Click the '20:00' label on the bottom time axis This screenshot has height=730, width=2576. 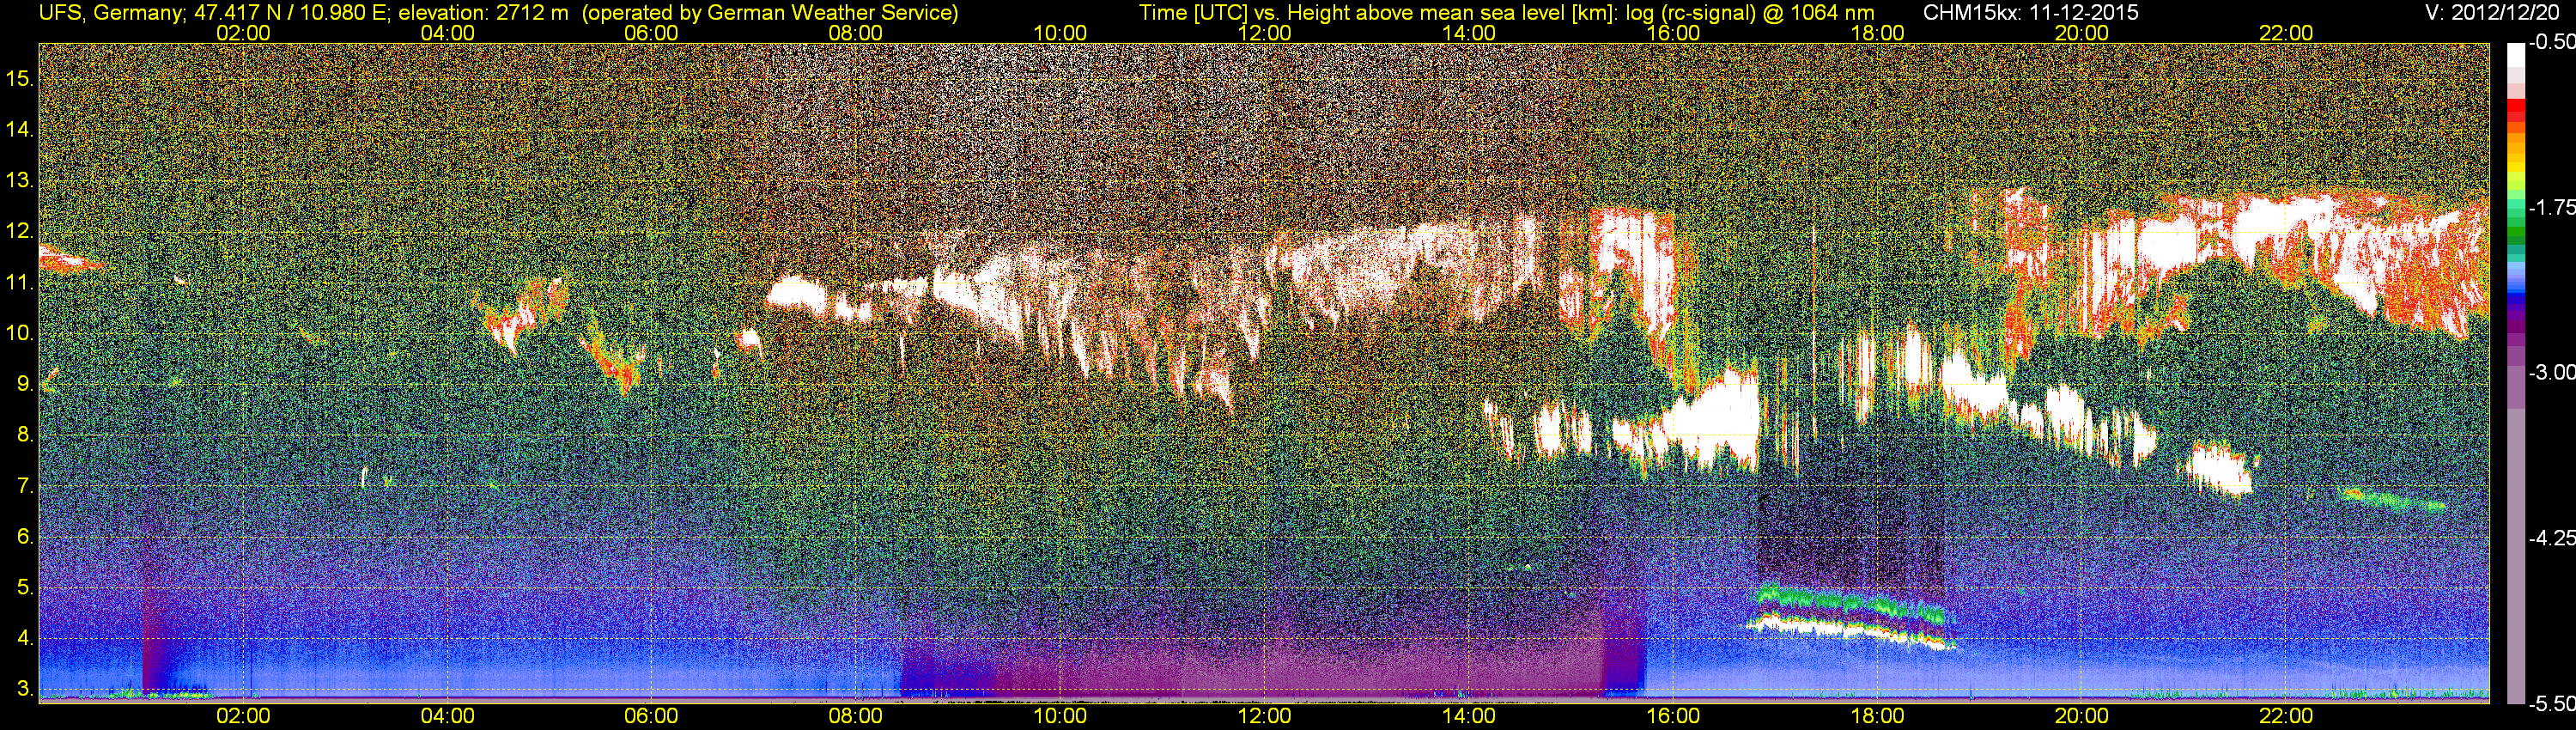(x=2082, y=716)
